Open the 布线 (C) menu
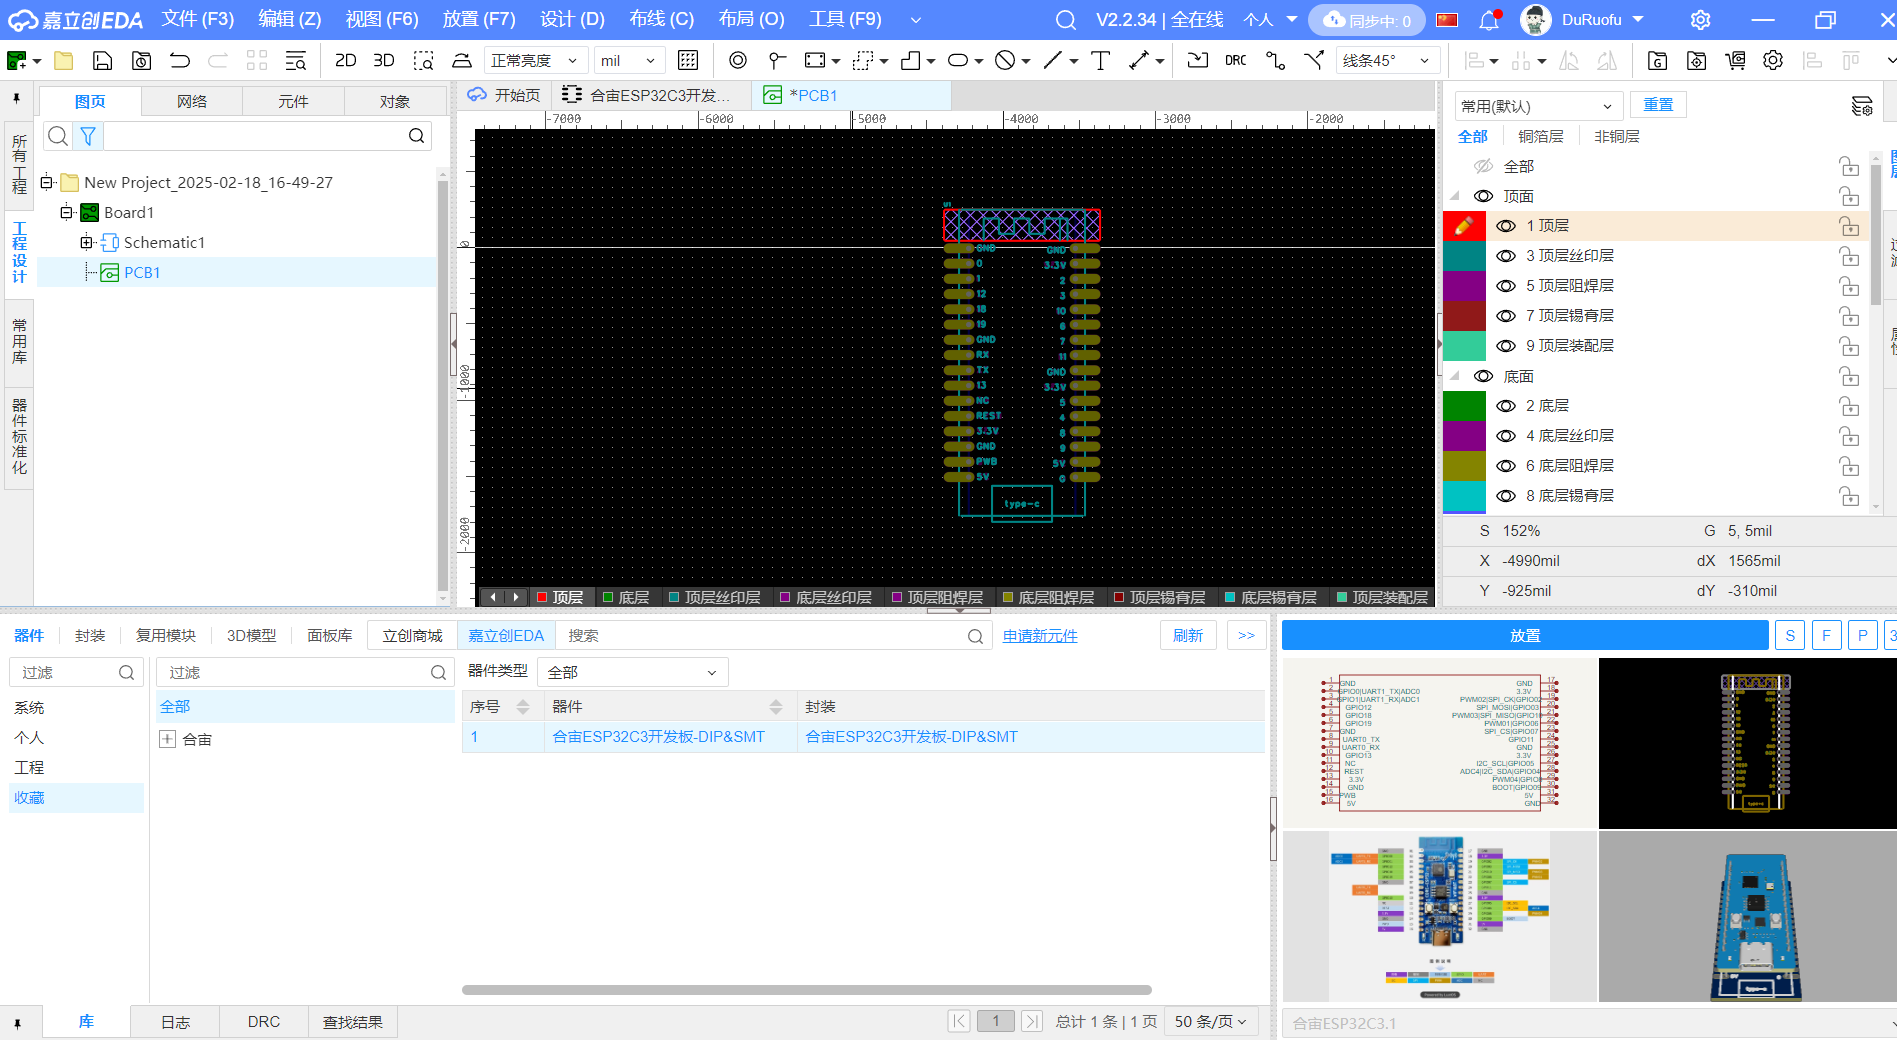 pyautogui.click(x=661, y=19)
